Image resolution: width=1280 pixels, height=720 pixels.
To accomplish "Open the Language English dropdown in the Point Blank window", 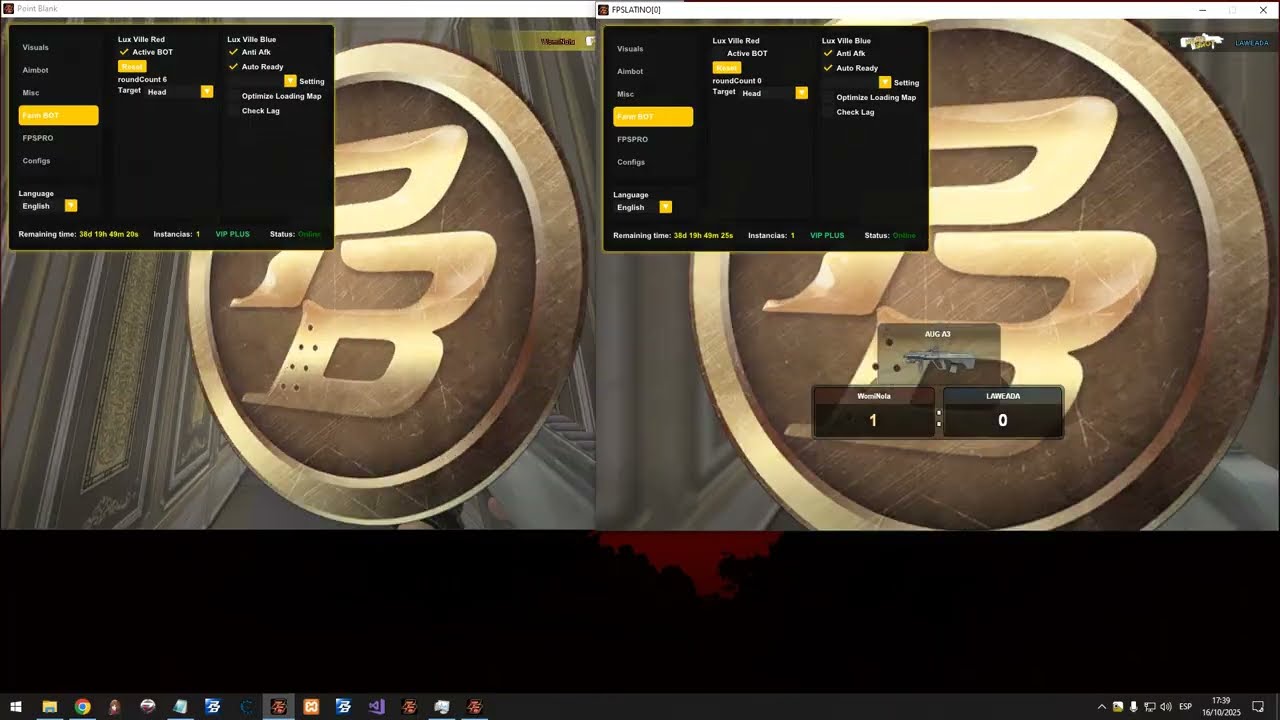I will pyautogui.click(x=71, y=206).
